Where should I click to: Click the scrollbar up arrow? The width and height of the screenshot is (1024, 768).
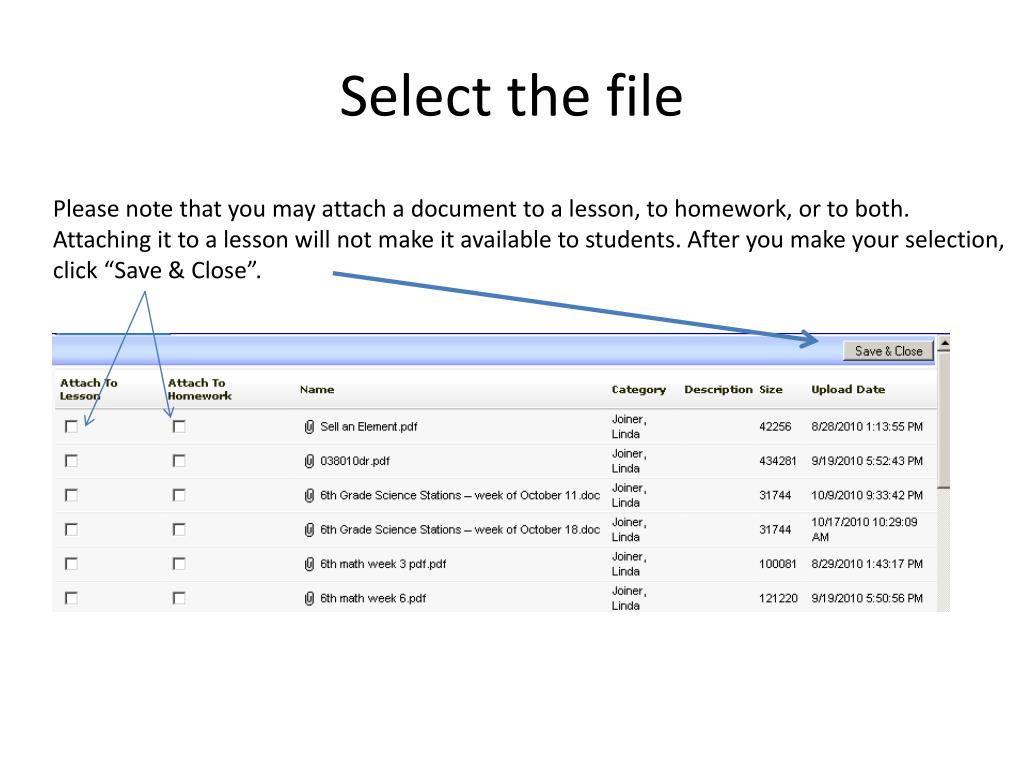(944, 344)
